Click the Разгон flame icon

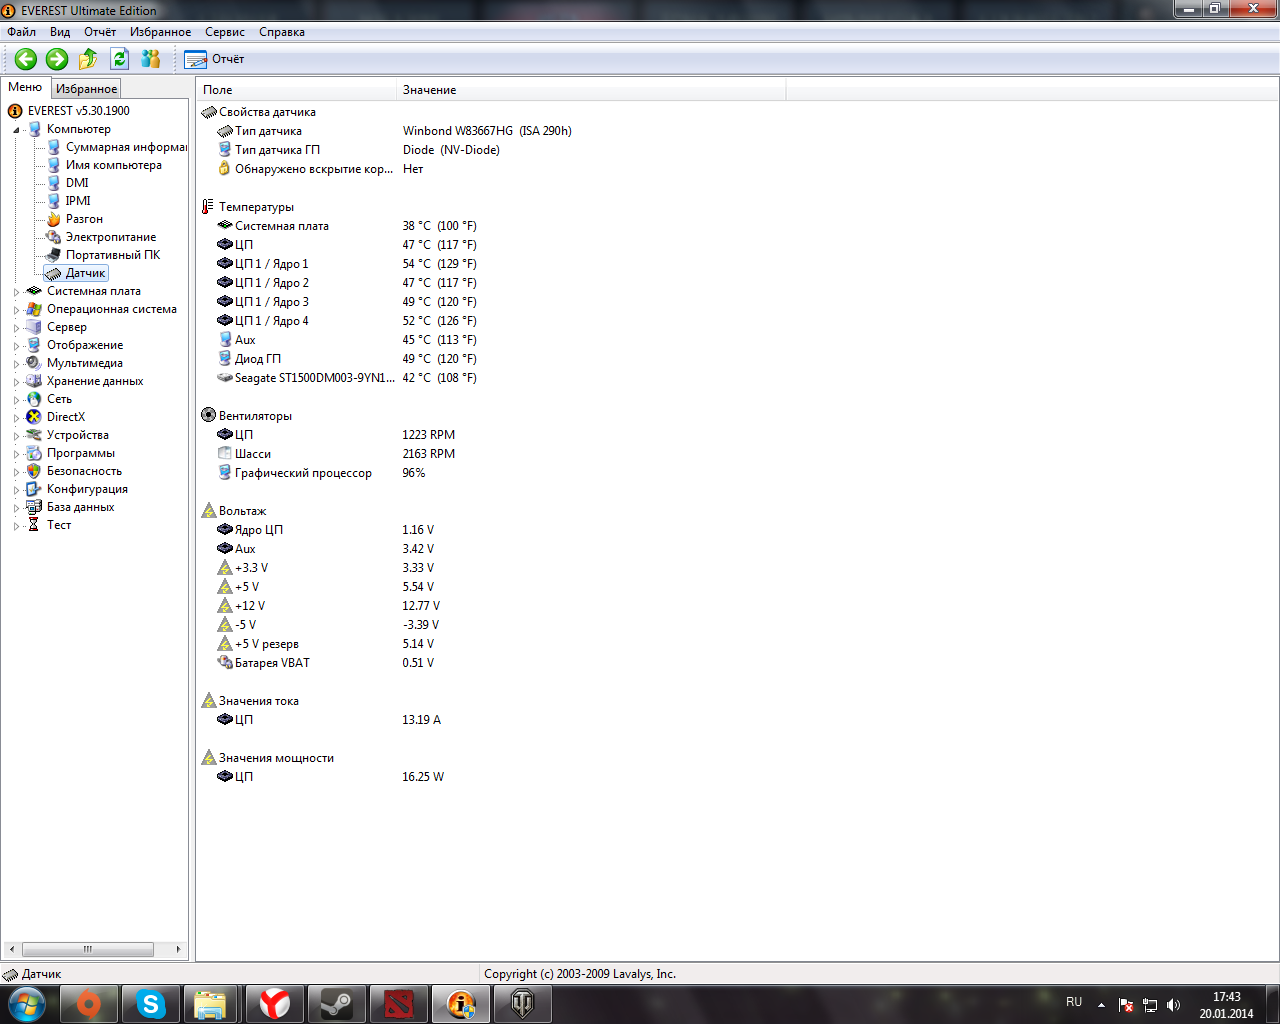54,219
